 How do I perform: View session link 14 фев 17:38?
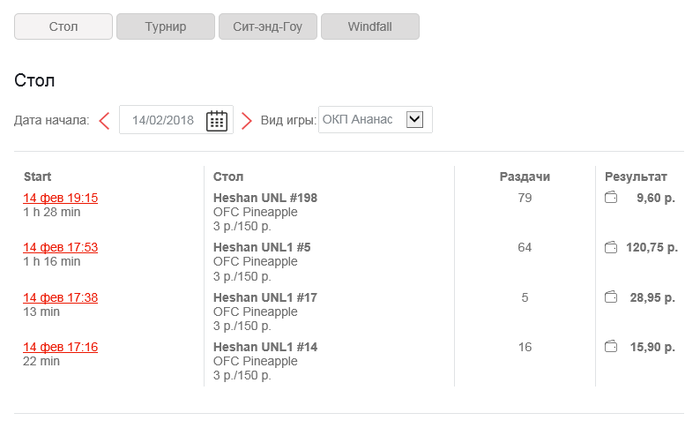pyautogui.click(x=60, y=297)
